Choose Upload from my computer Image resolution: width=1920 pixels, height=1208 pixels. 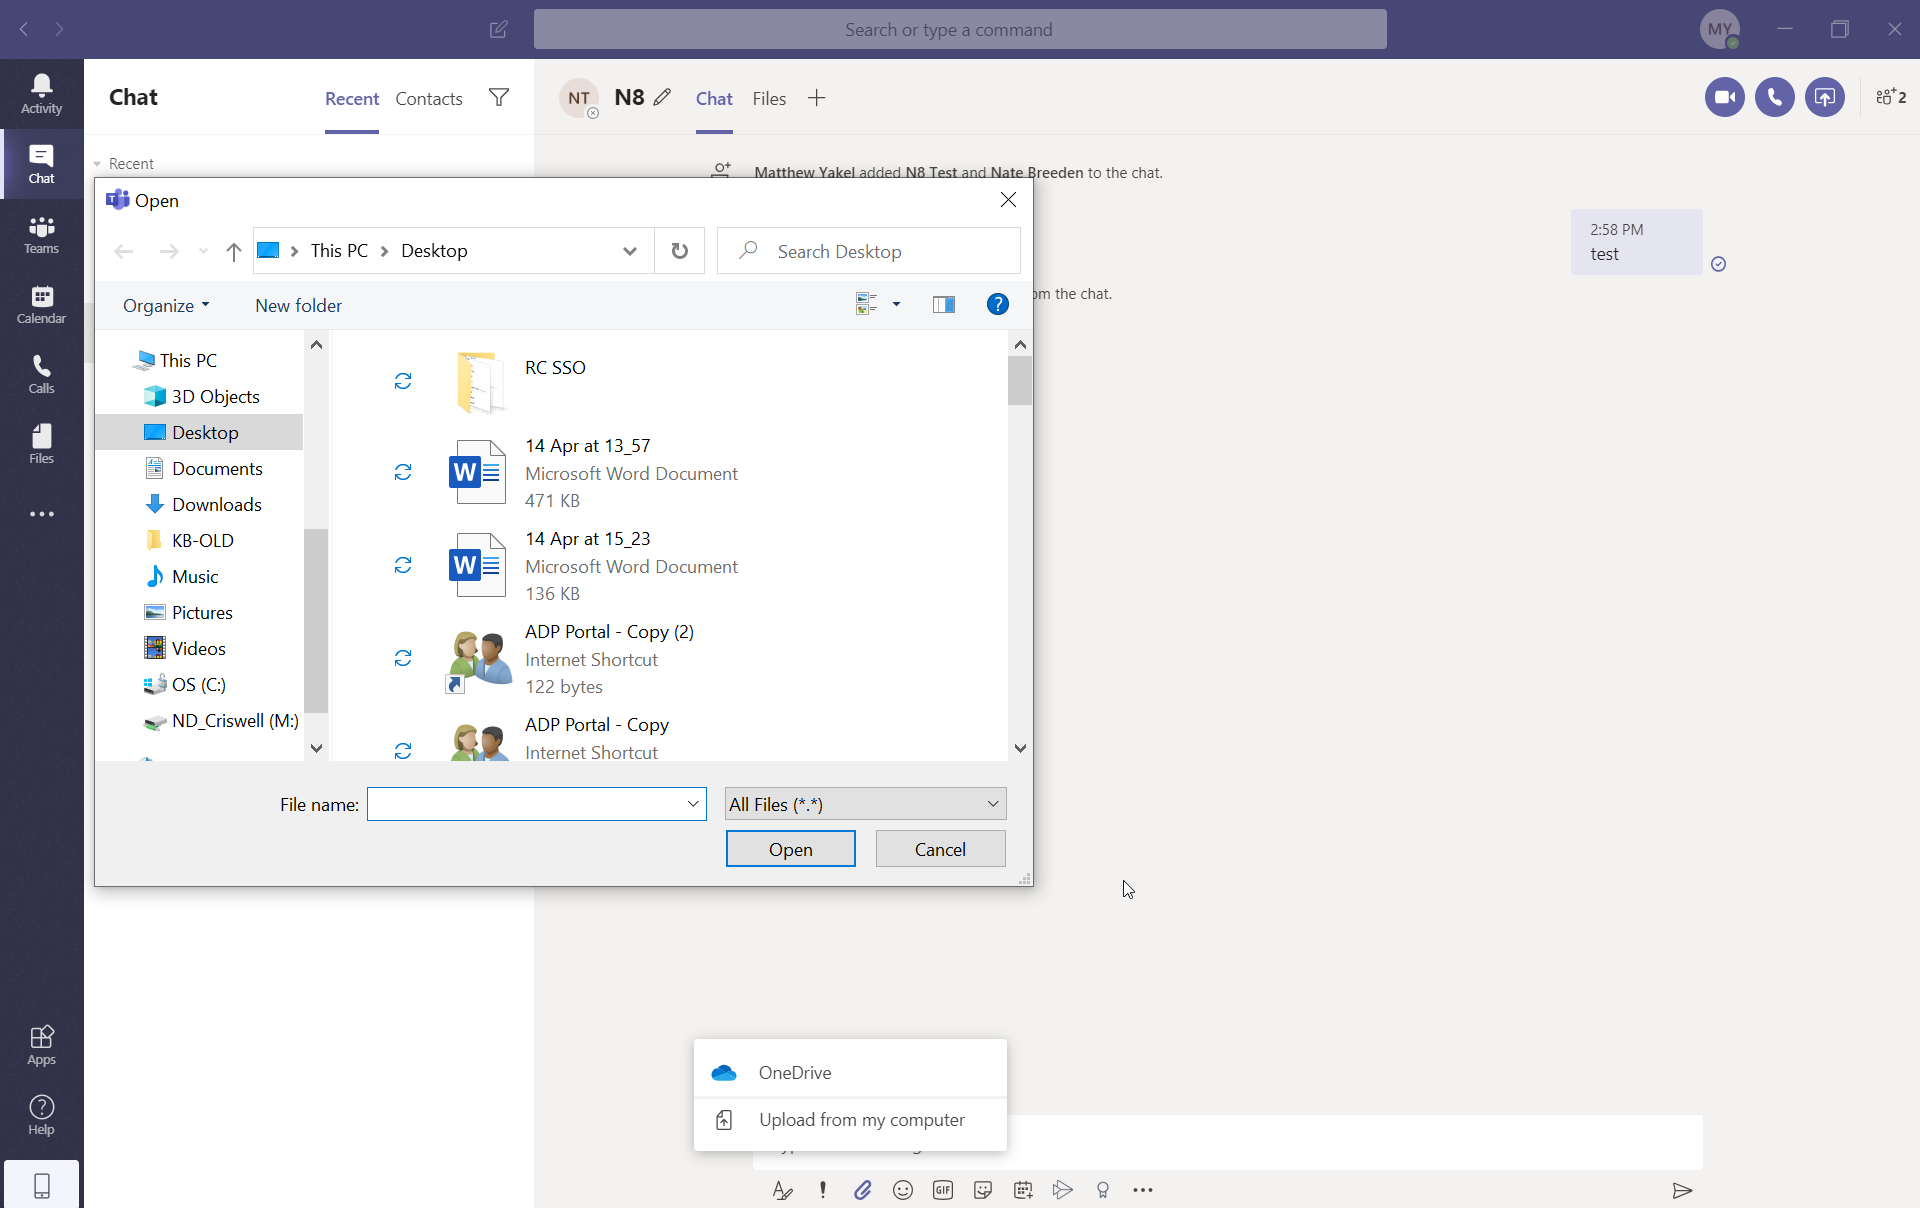click(x=860, y=1120)
